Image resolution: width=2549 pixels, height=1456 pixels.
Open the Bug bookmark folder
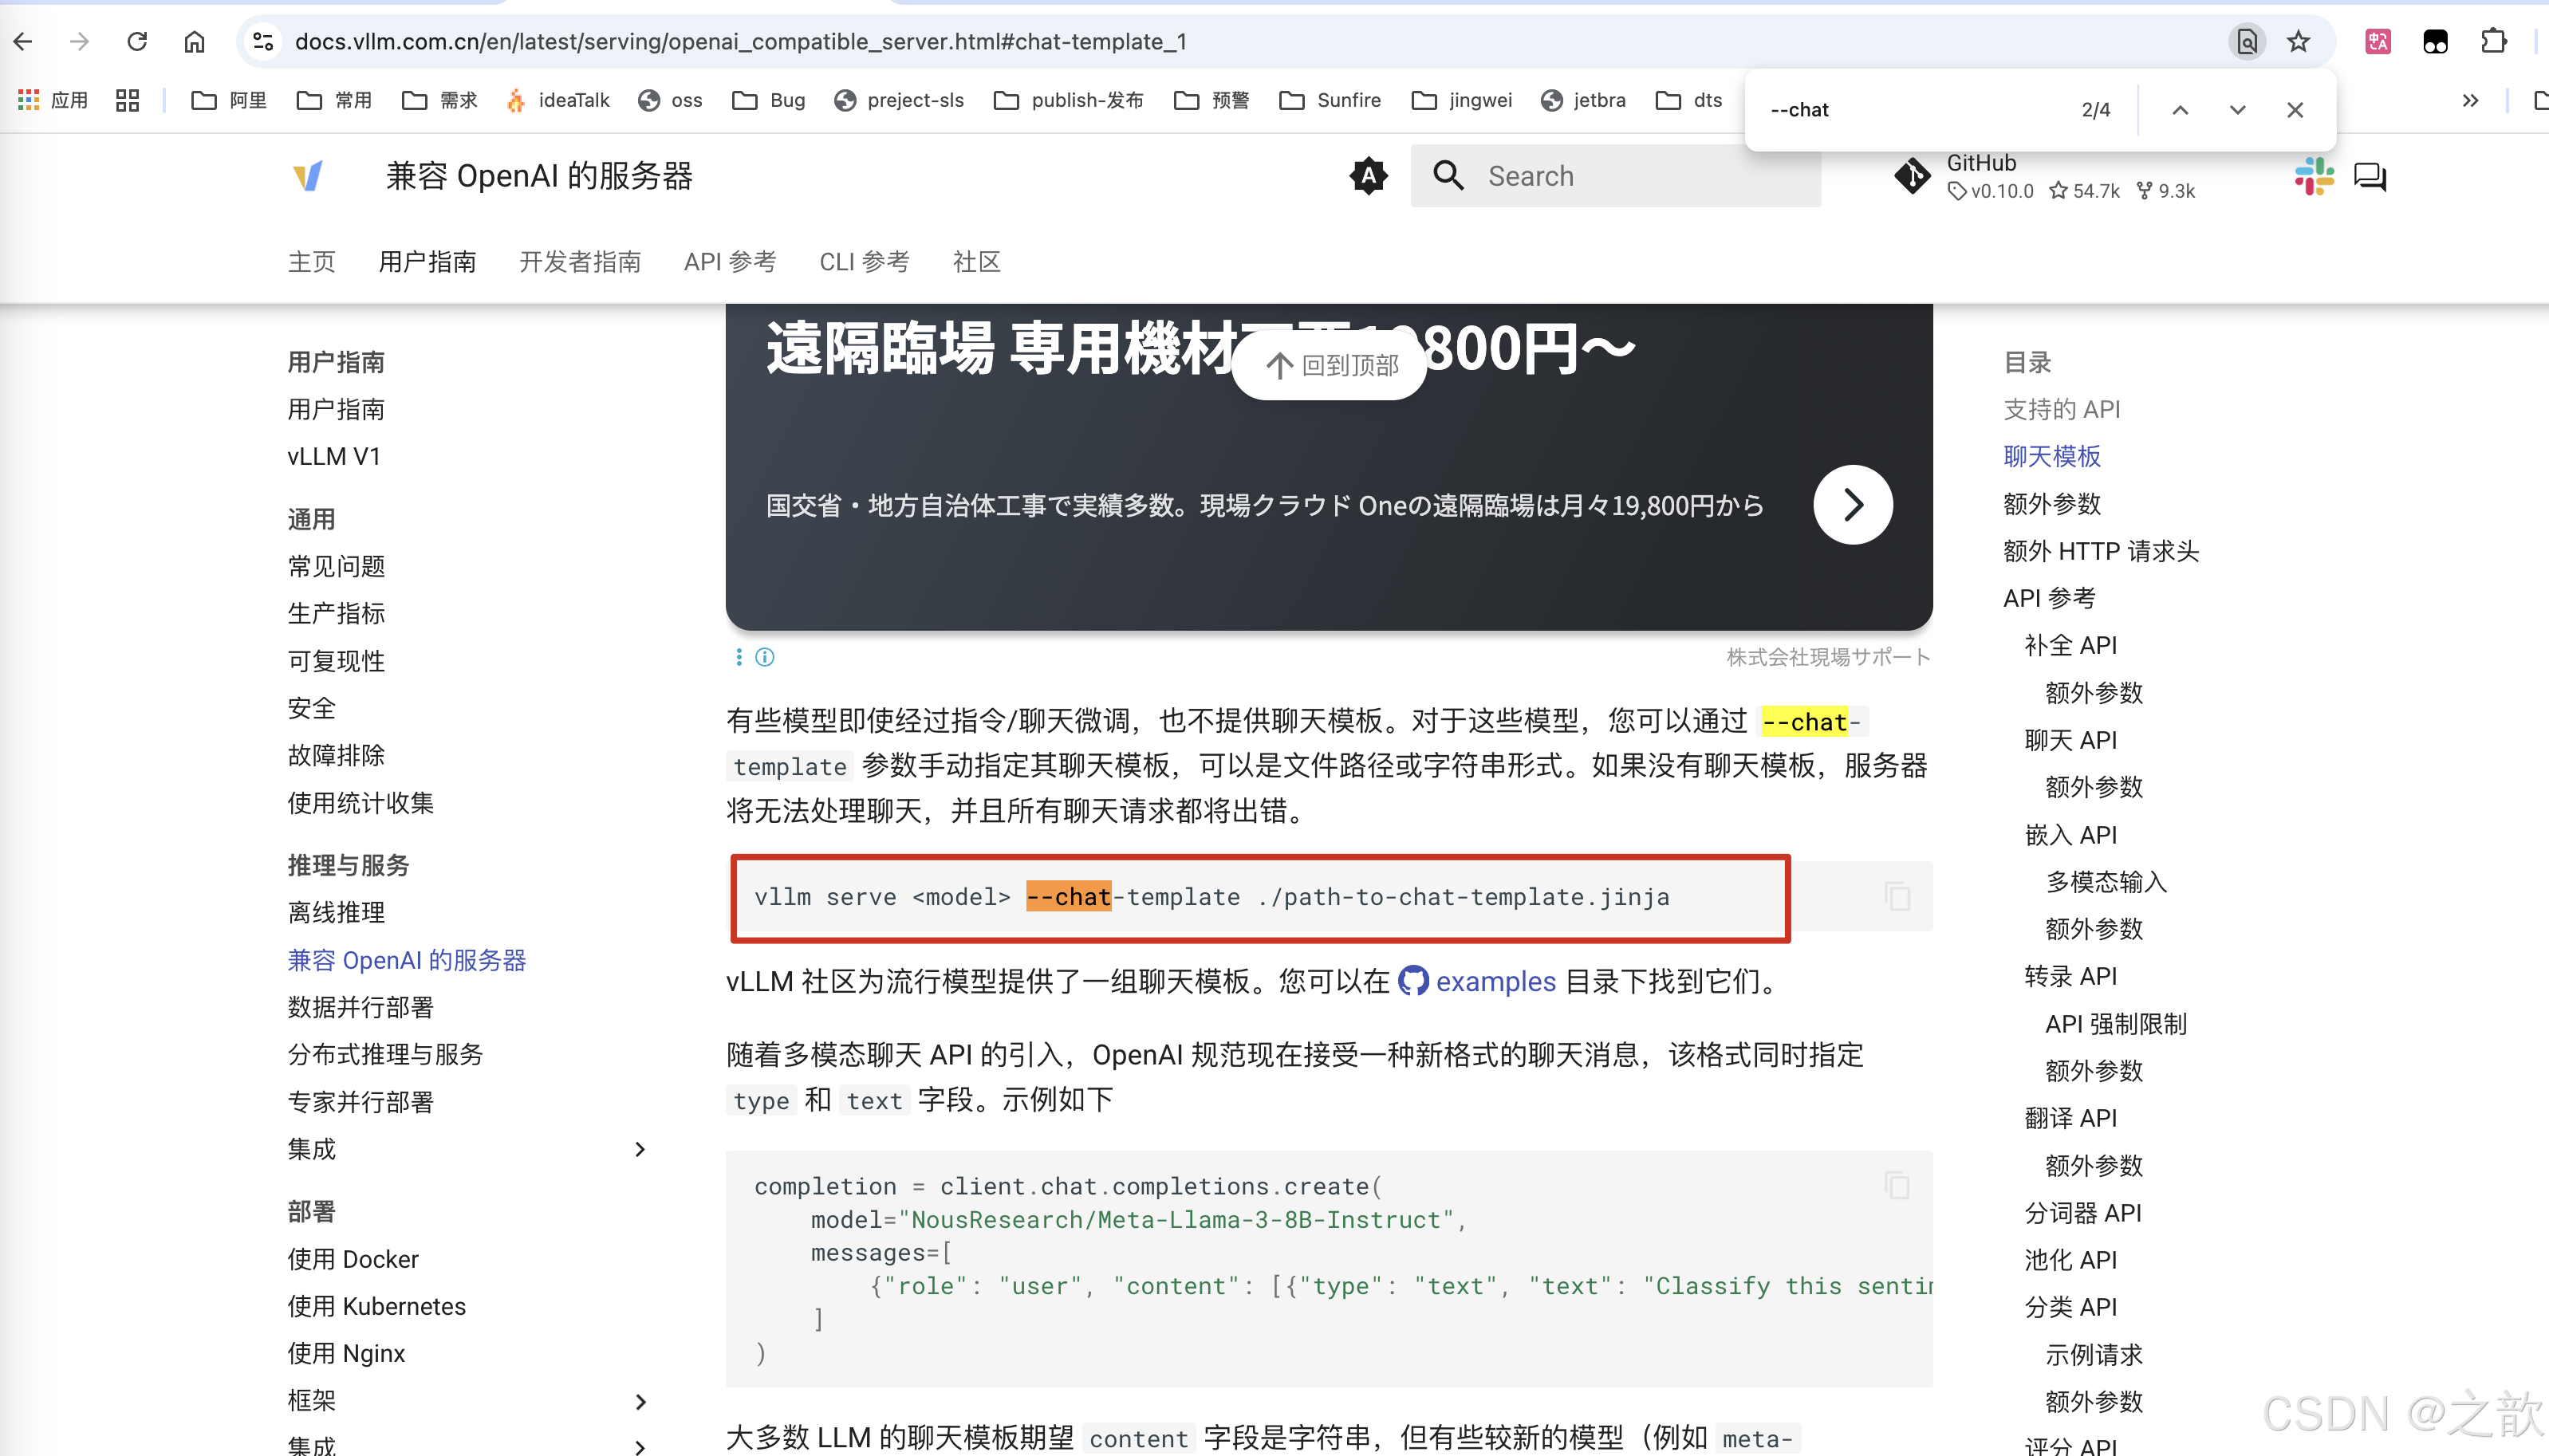click(x=768, y=100)
